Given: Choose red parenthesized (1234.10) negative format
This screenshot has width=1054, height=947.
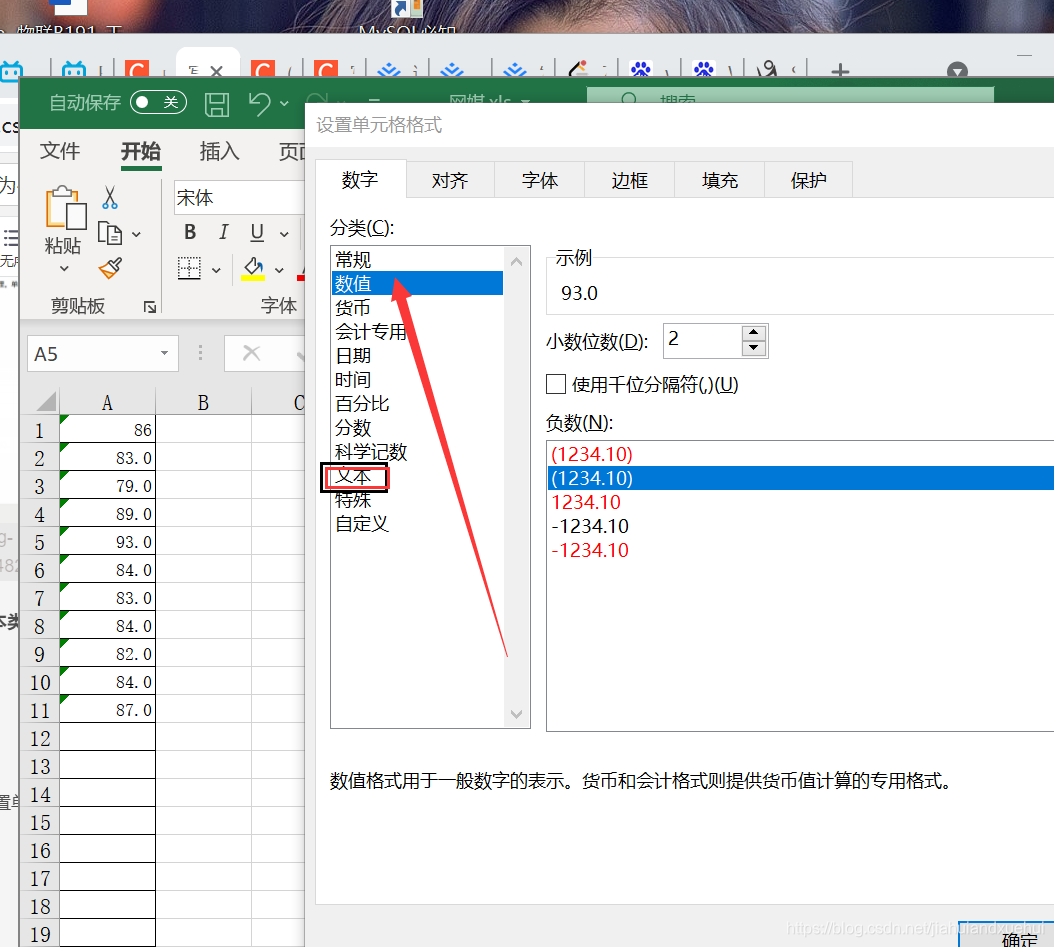Looking at the screenshot, I should pyautogui.click(x=800, y=454).
